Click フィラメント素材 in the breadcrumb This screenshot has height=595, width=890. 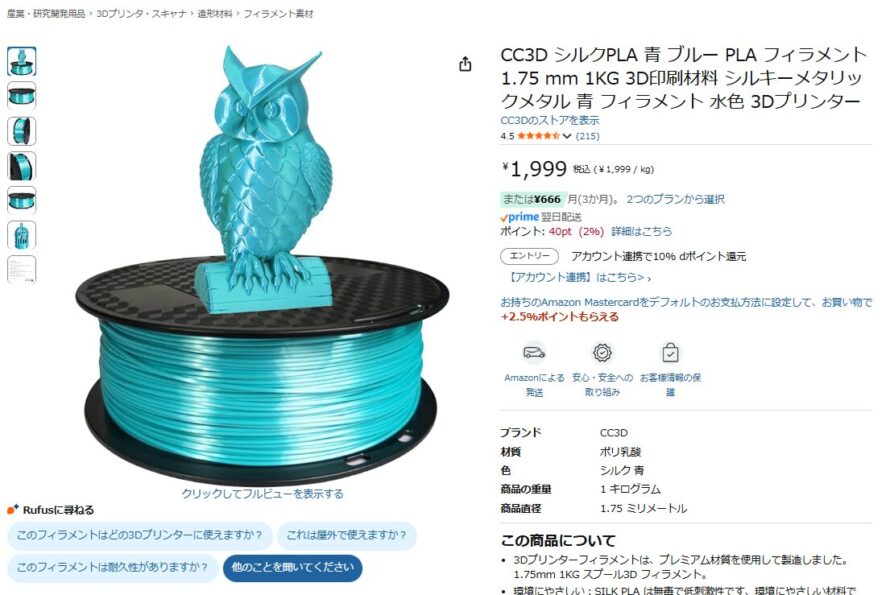point(278,14)
